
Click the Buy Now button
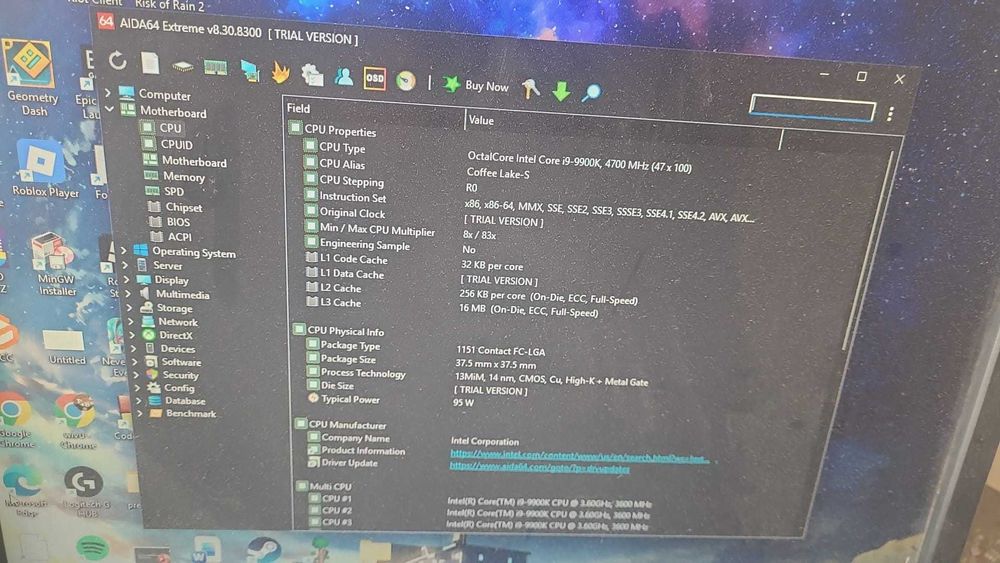(476, 85)
